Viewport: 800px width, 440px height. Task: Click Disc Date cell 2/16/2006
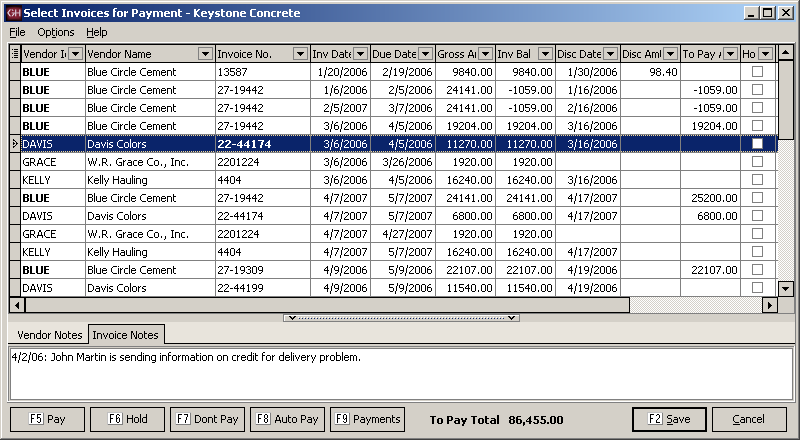pyautogui.click(x=588, y=108)
